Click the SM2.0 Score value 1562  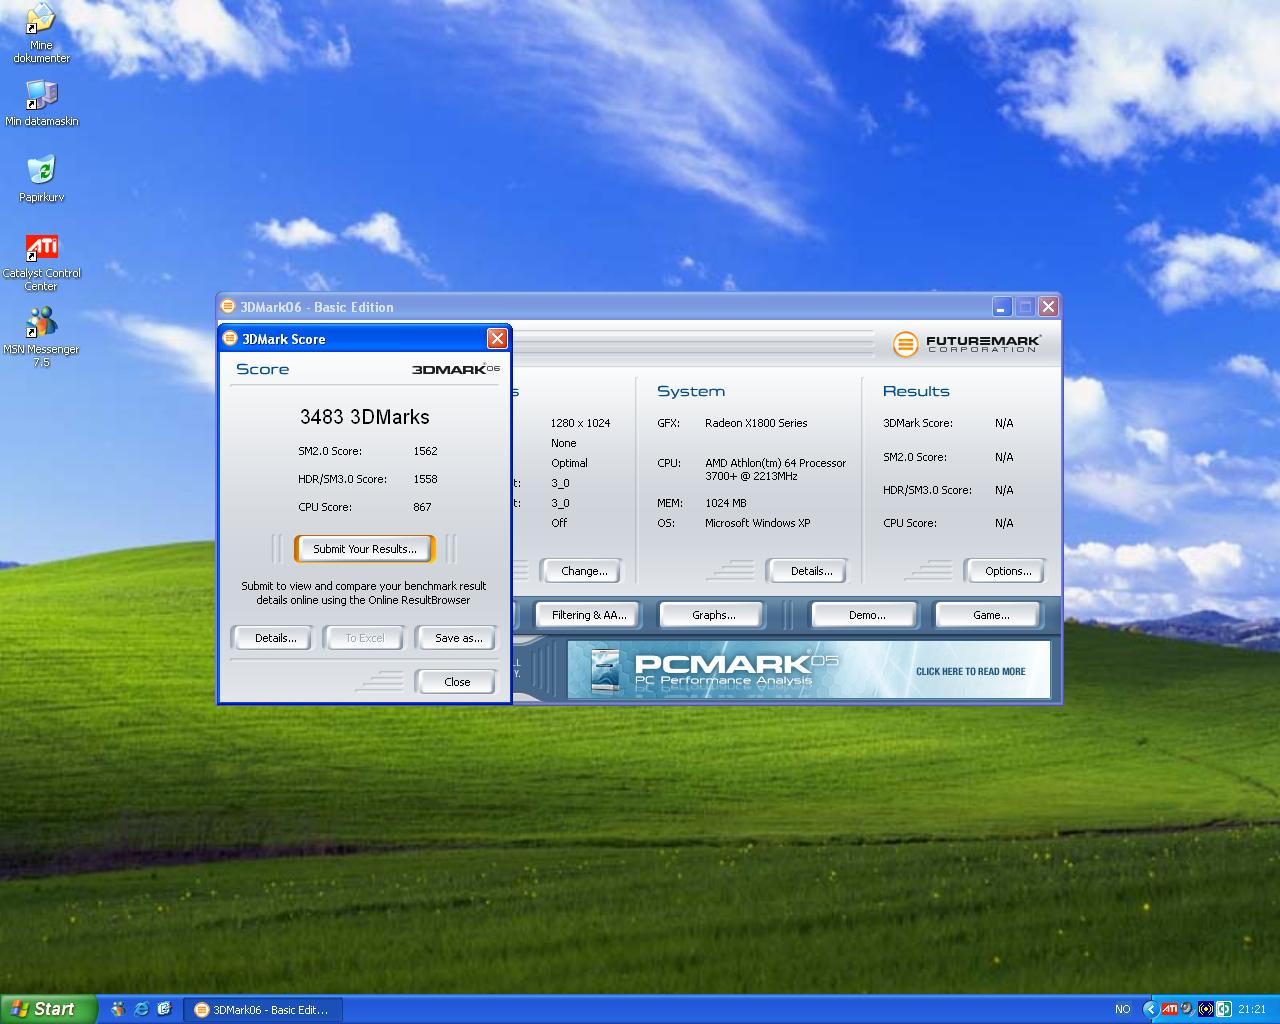pos(425,451)
